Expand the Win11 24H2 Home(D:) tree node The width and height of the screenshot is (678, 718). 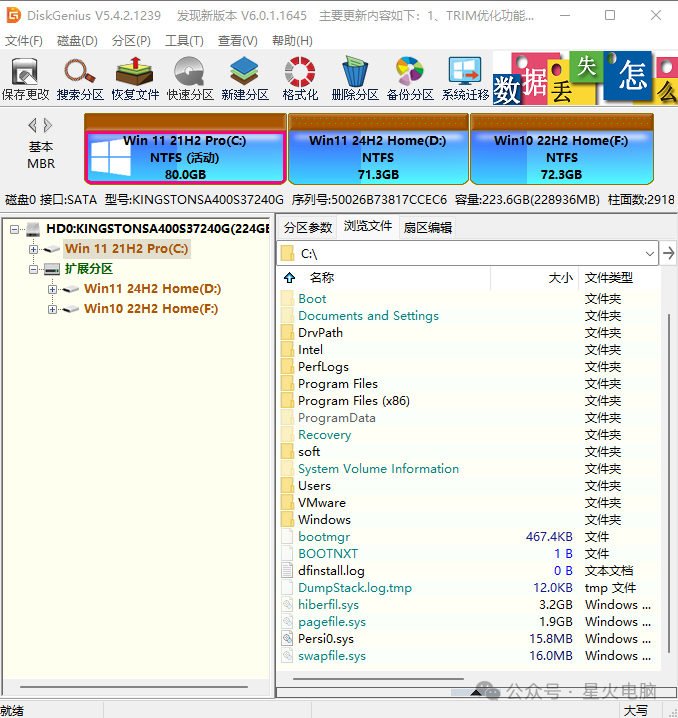tap(53, 289)
